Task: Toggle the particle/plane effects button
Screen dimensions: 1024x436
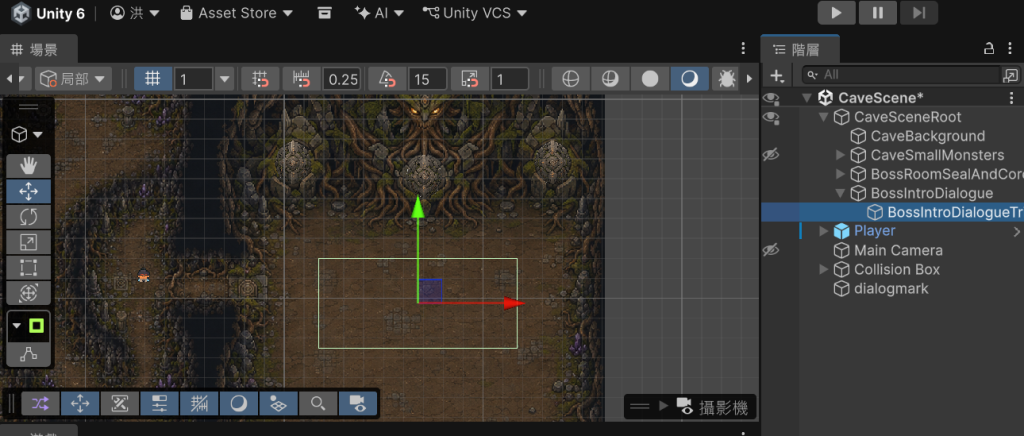Action: [279, 404]
